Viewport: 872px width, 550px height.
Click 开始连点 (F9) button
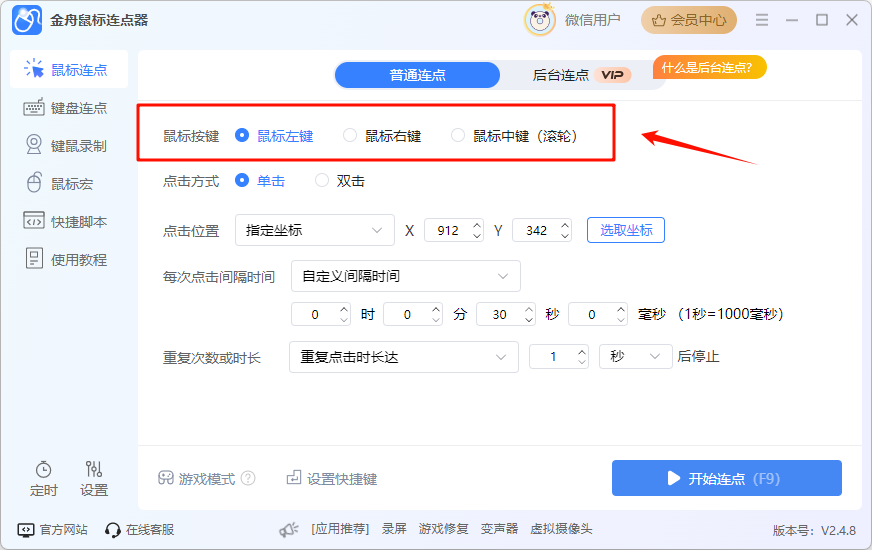click(x=727, y=478)
